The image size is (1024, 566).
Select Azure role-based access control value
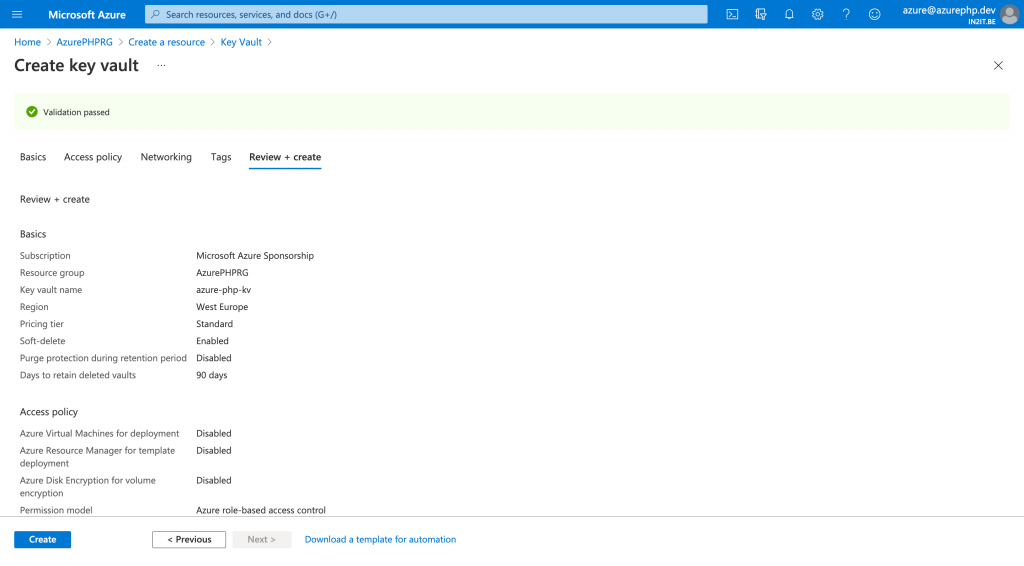pyautogui.click(x=261, y=510)
